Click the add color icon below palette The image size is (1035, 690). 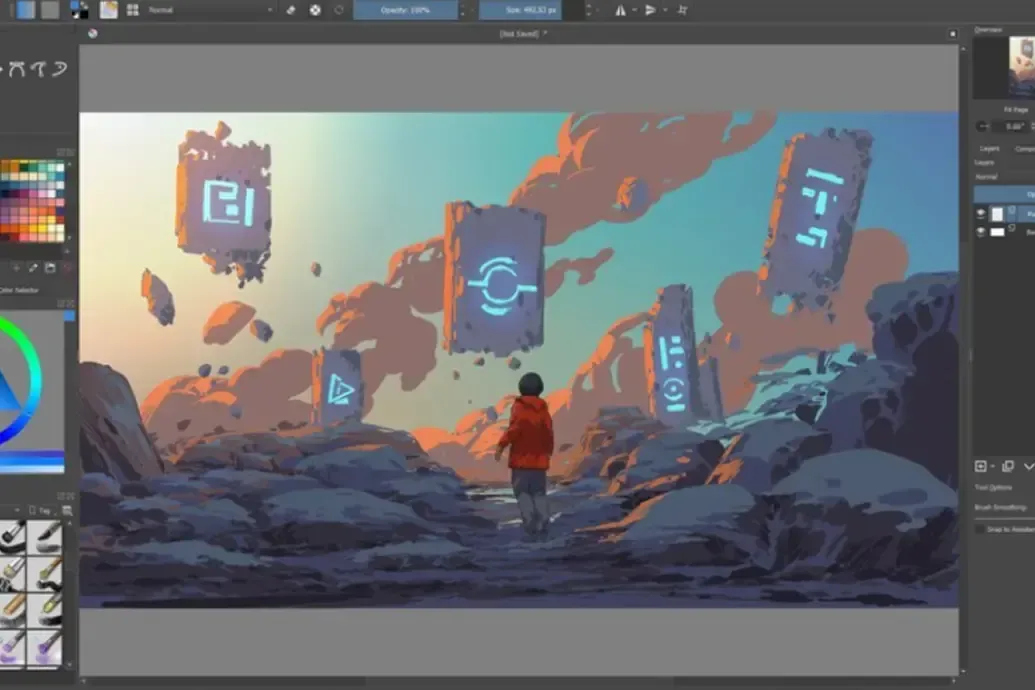17,268
